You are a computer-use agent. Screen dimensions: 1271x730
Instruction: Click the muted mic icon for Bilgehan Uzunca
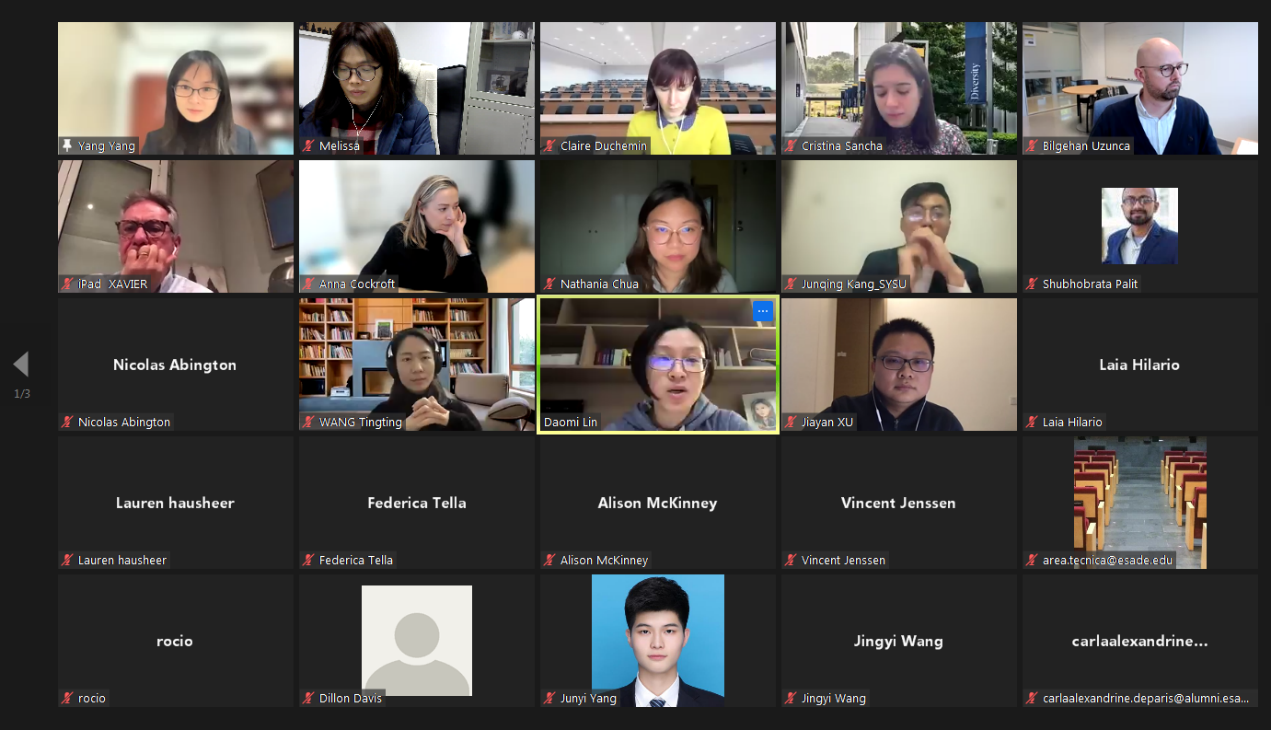(x=1032, y=146)
